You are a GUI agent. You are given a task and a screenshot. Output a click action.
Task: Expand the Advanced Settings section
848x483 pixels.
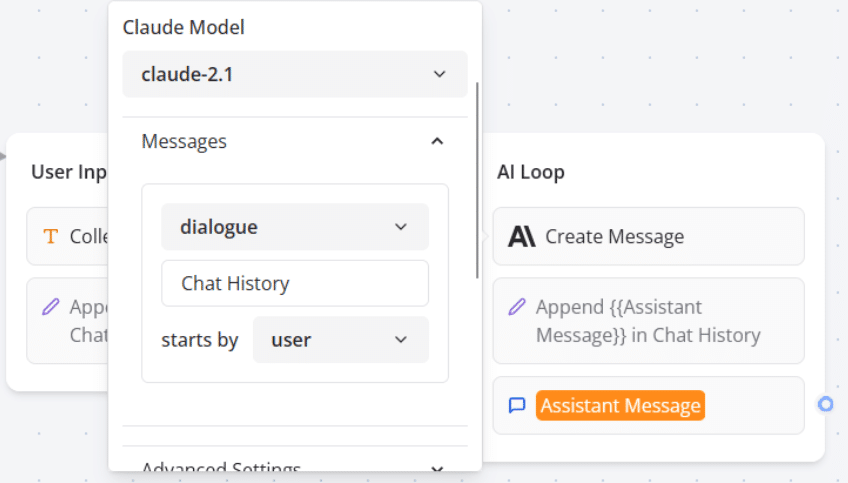(x=295, y=464)
